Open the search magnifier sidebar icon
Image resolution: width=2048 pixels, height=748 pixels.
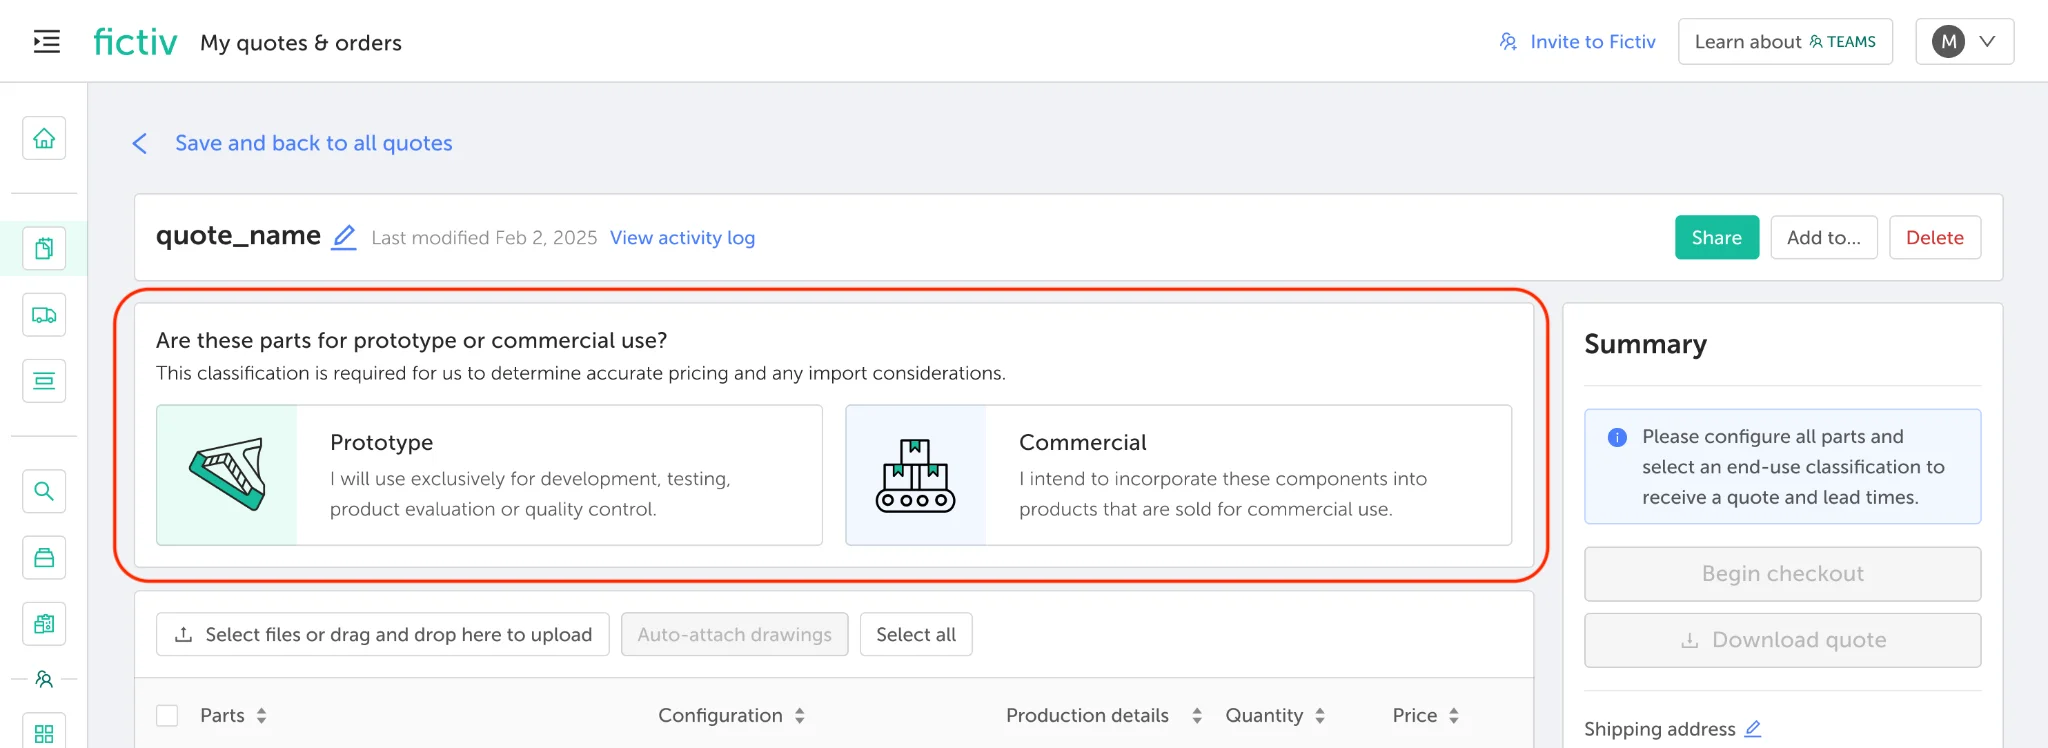click(44, 491)
